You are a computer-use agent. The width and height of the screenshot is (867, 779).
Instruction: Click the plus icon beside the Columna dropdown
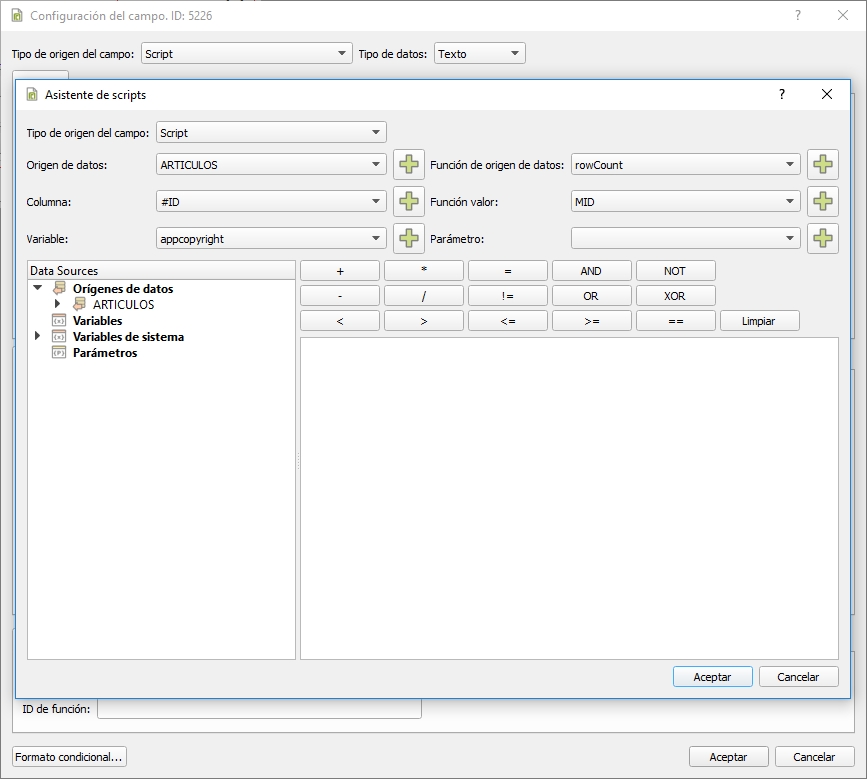coord(409,202)
